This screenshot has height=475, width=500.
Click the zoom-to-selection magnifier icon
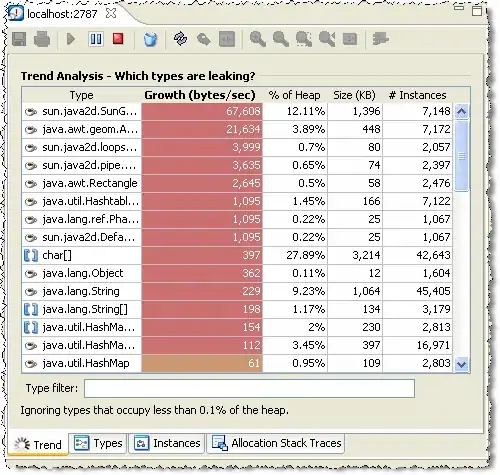pos(304,39)
